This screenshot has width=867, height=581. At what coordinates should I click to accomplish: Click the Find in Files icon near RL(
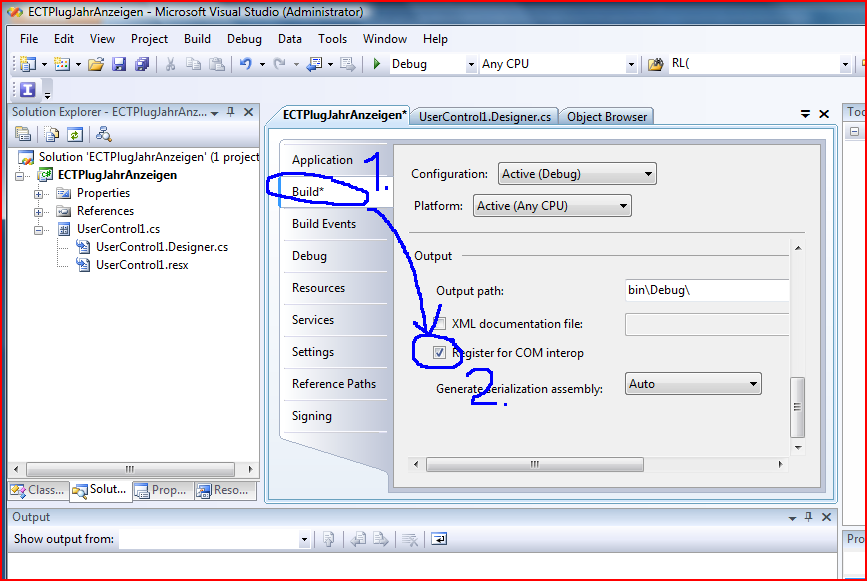[x=656, y=64]
